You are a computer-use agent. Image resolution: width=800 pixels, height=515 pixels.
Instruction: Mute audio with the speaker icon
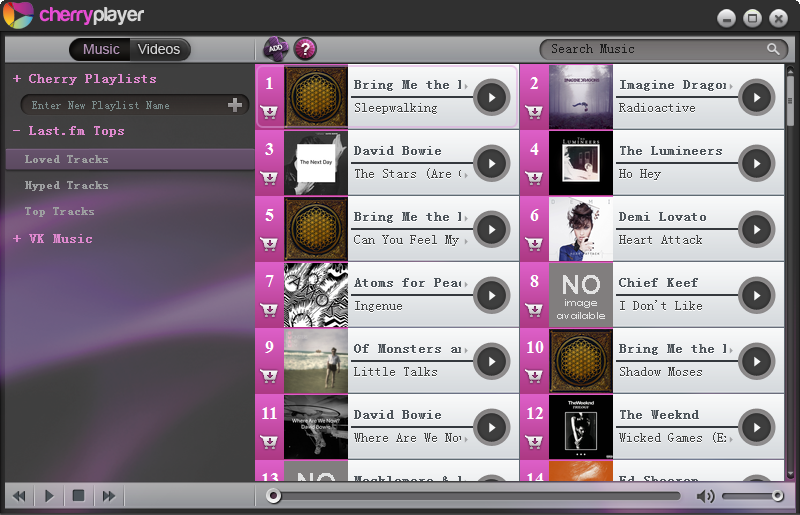706,496
